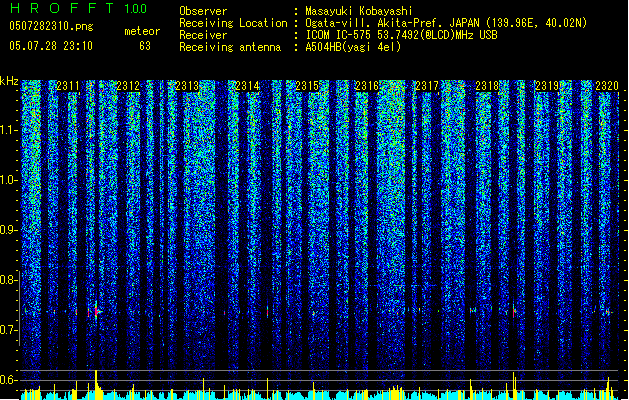629x400 pixels.
Task: Click the meteor label
Action: 142,31
